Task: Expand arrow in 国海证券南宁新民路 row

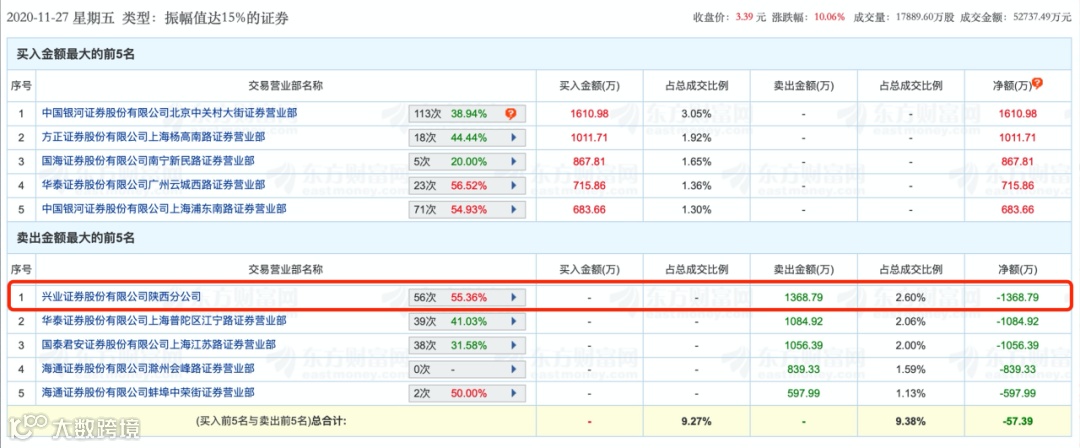Action: point(513,161)
